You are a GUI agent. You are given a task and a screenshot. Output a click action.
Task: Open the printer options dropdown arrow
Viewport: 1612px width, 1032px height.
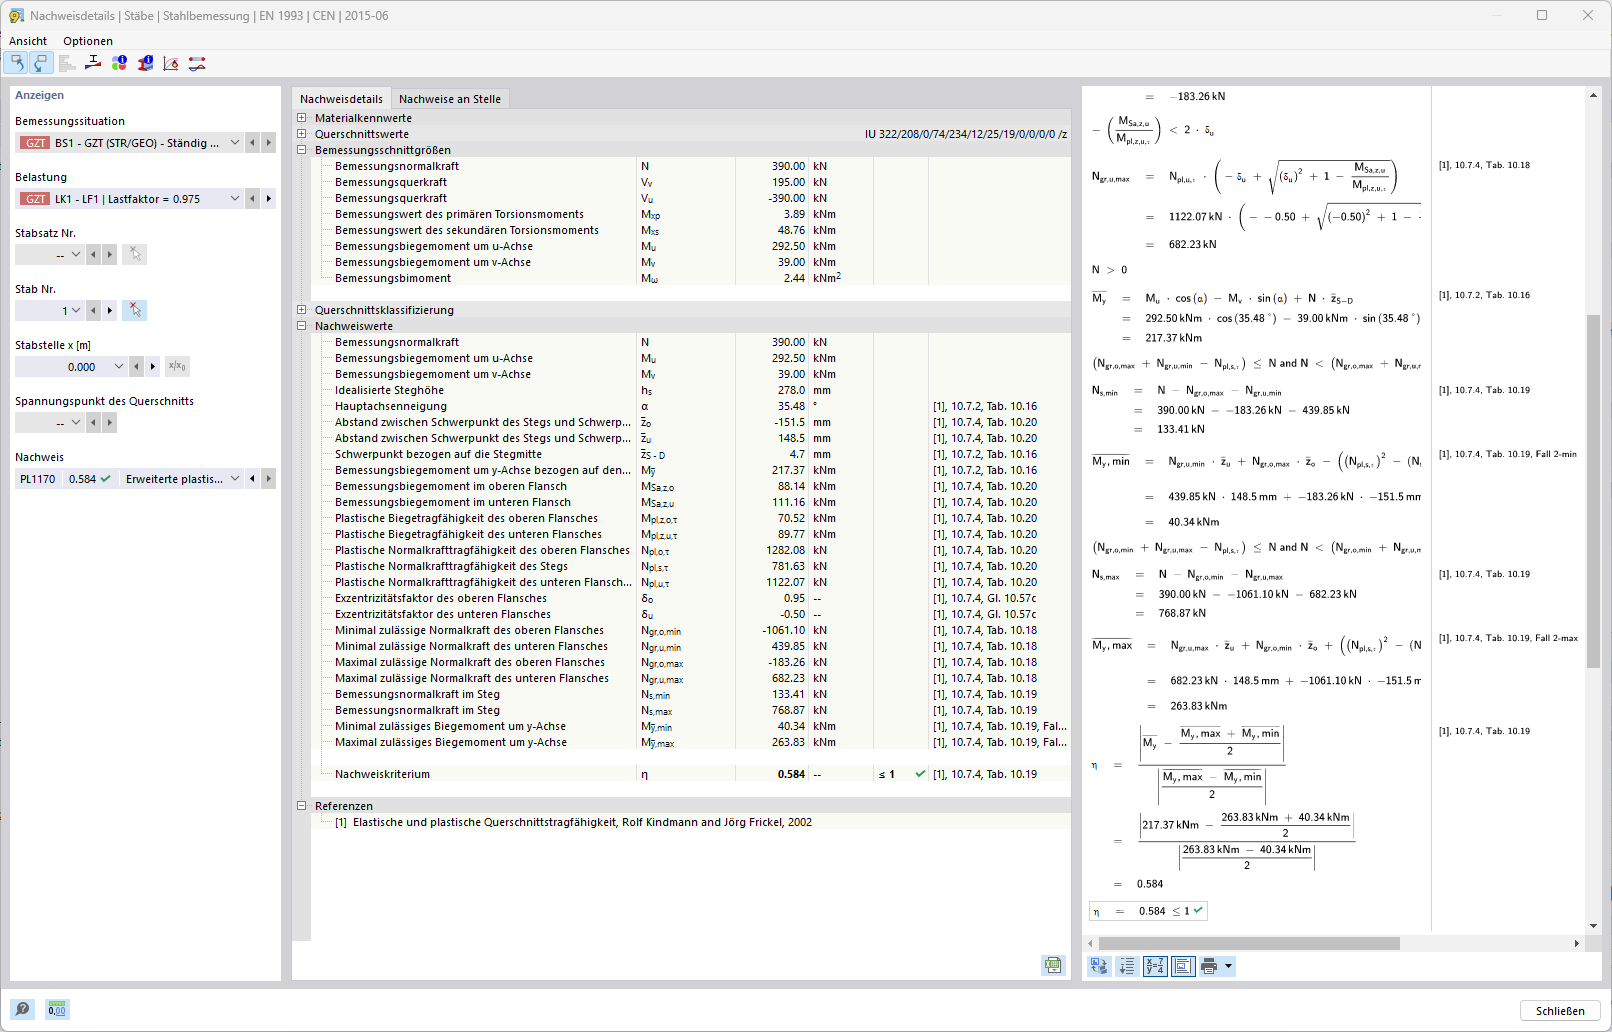(1229, 966)
